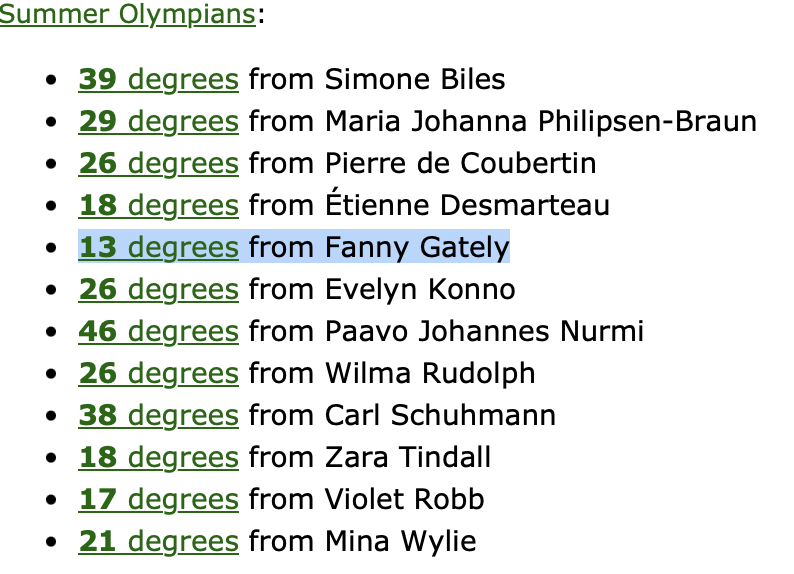Open 39 degrees link for Simone Biles

[158, 79]
